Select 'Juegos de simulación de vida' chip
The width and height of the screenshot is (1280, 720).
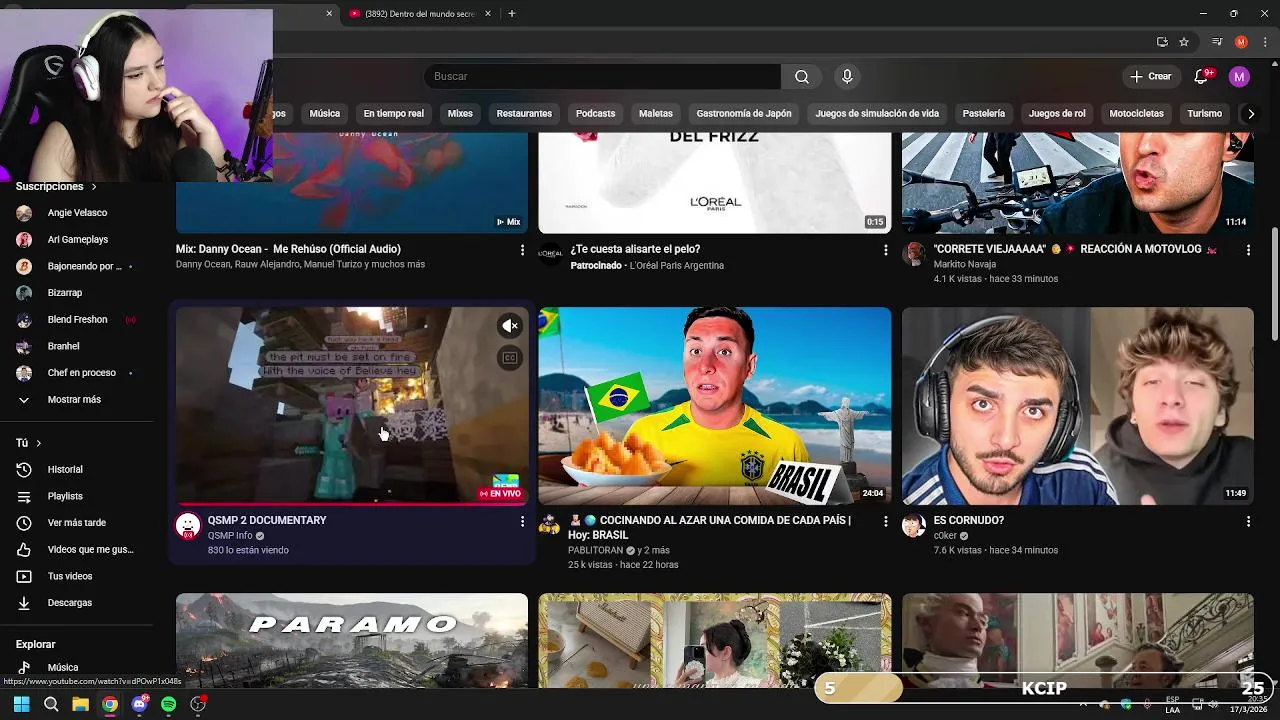point(877,114)
